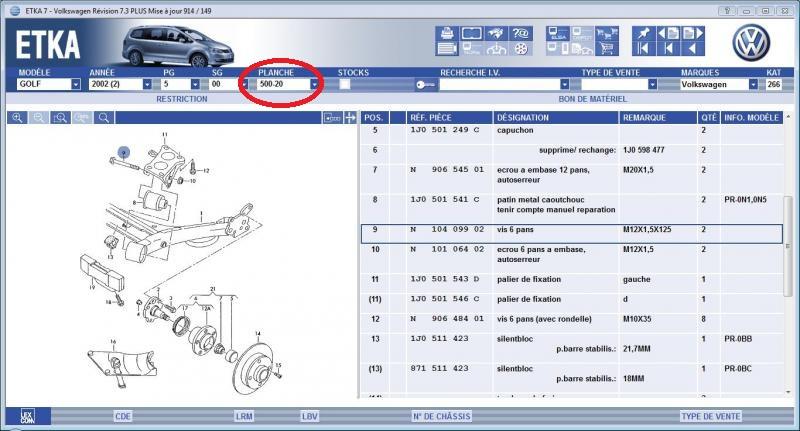Viewport: 800px width, 431px height.
Task: Expand the PG dropdown
Action: 195,84
